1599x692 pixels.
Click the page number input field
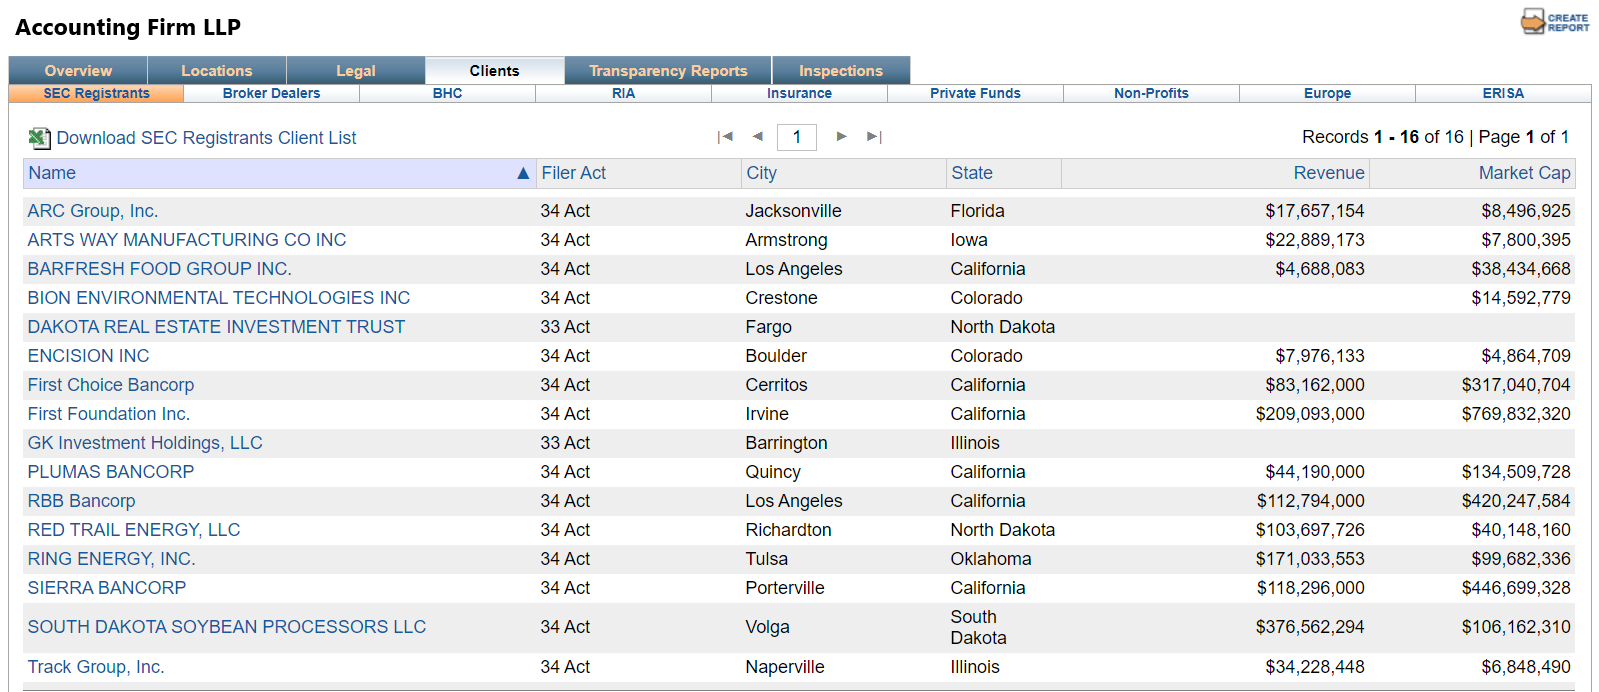(797, 137)
